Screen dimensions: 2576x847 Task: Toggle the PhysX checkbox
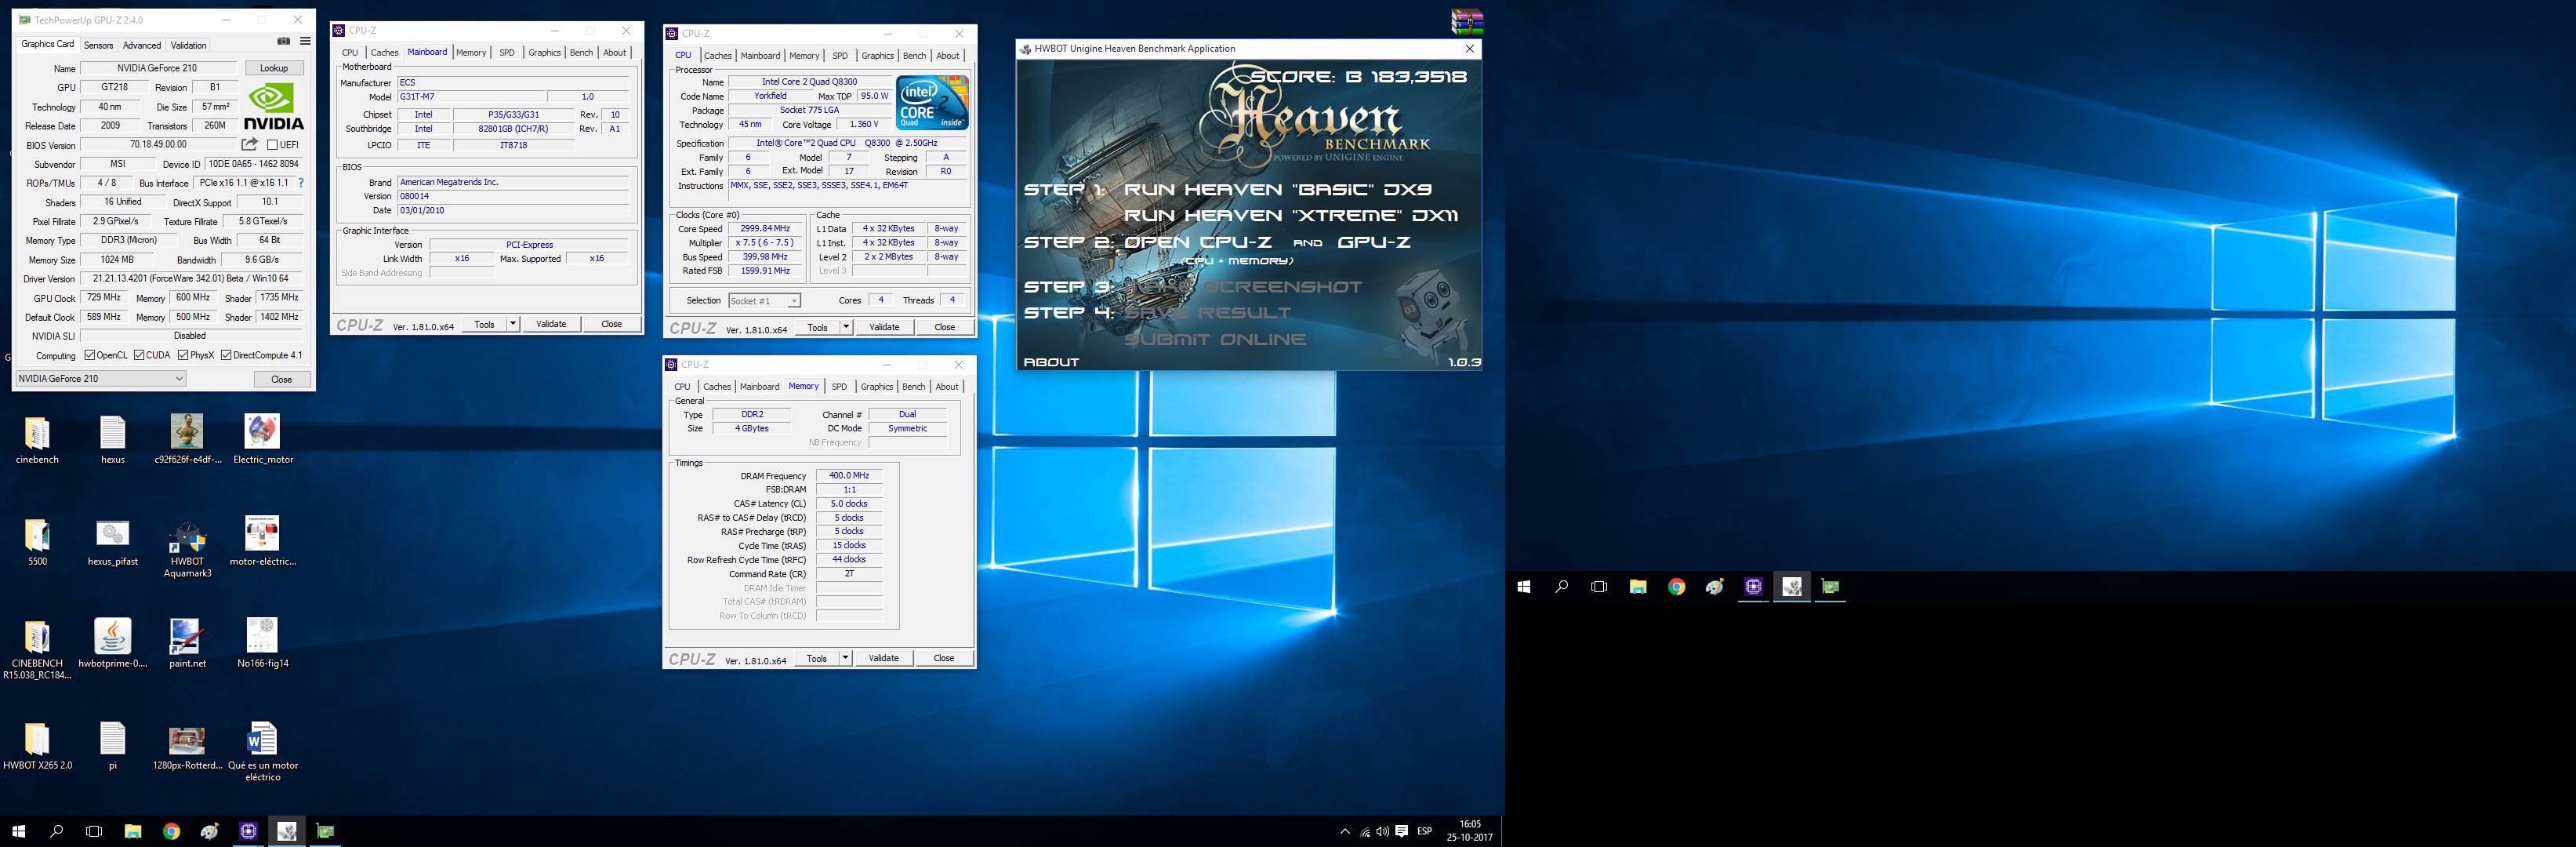[x=183, y=355]
